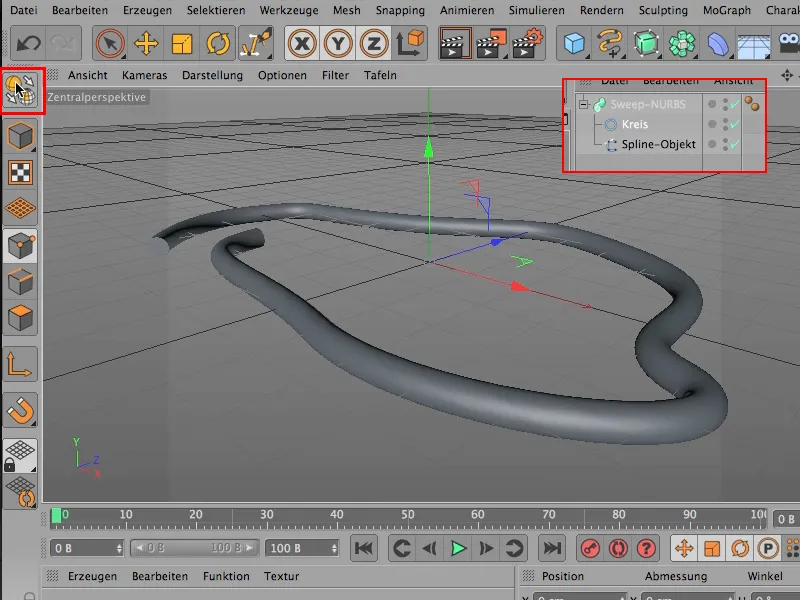Add a Cube primitive object

click(x=574, y=44)
